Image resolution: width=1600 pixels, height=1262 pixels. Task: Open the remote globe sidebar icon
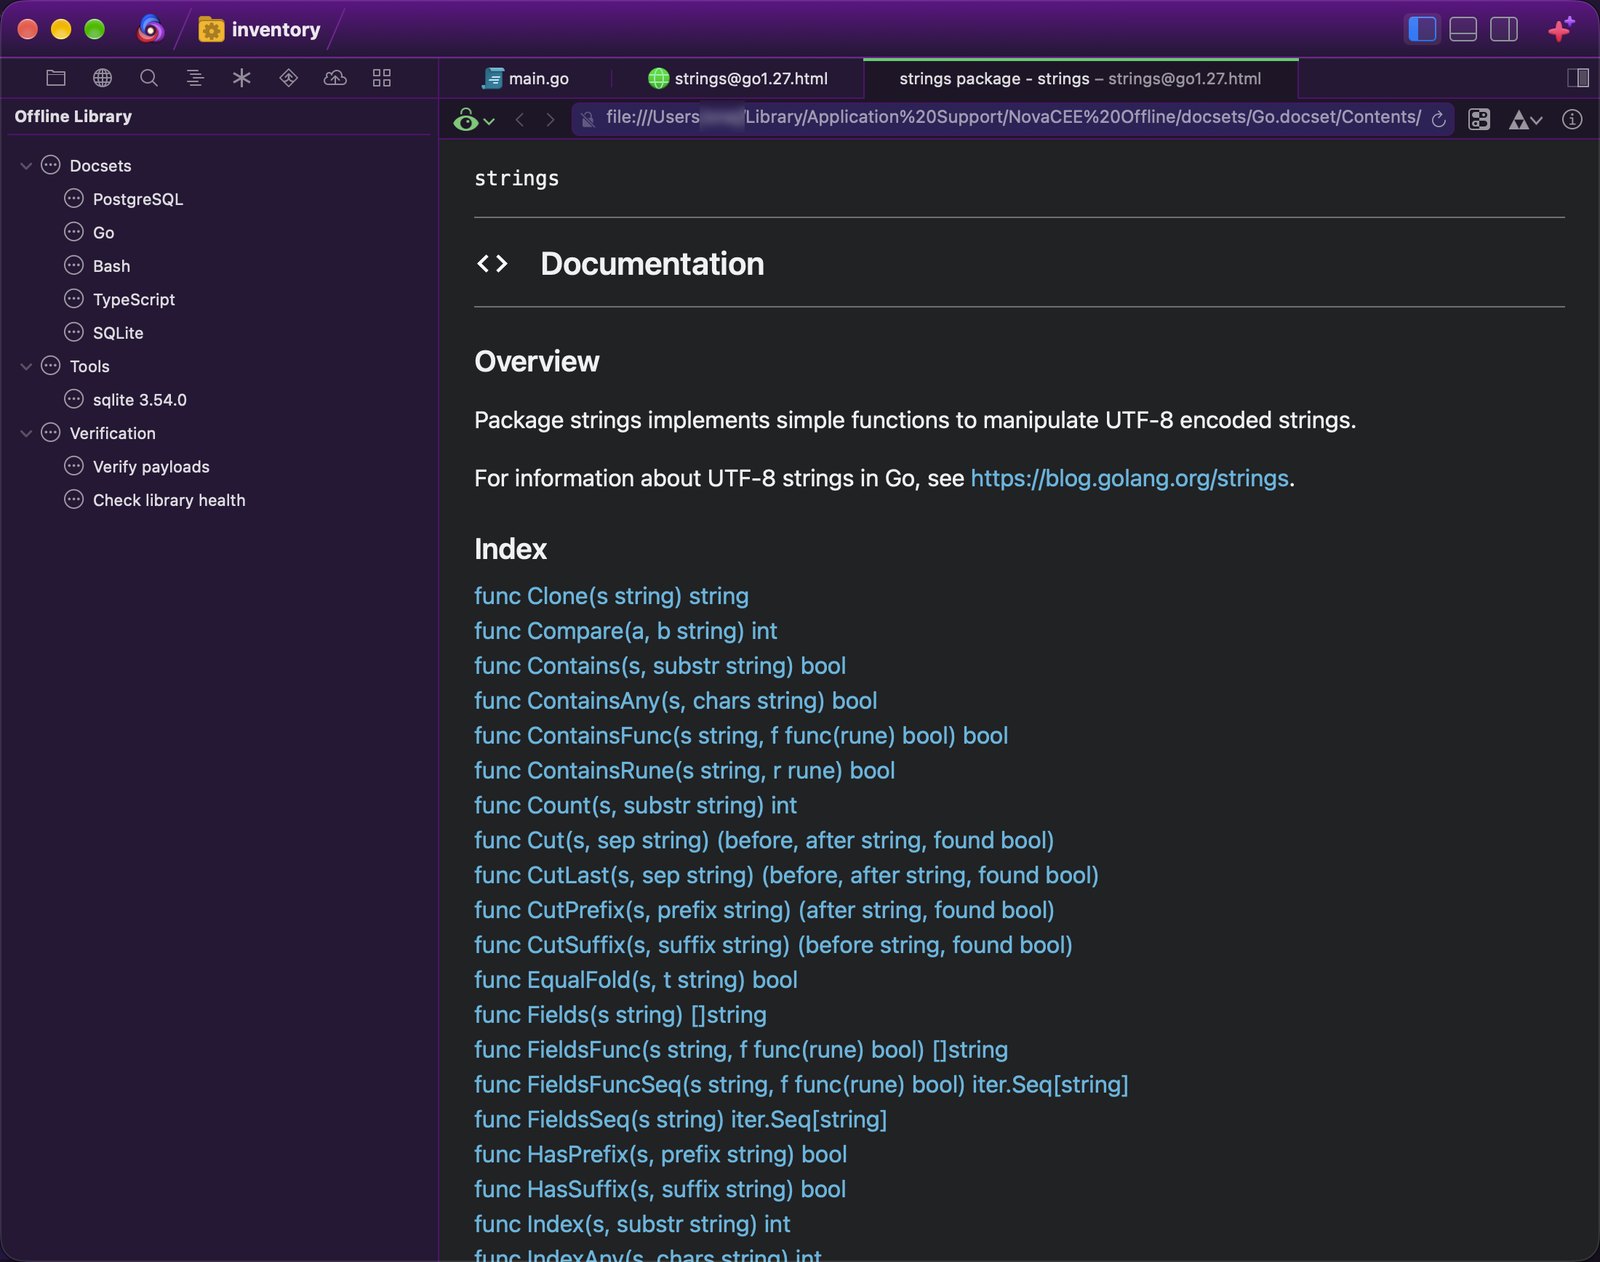102,78
